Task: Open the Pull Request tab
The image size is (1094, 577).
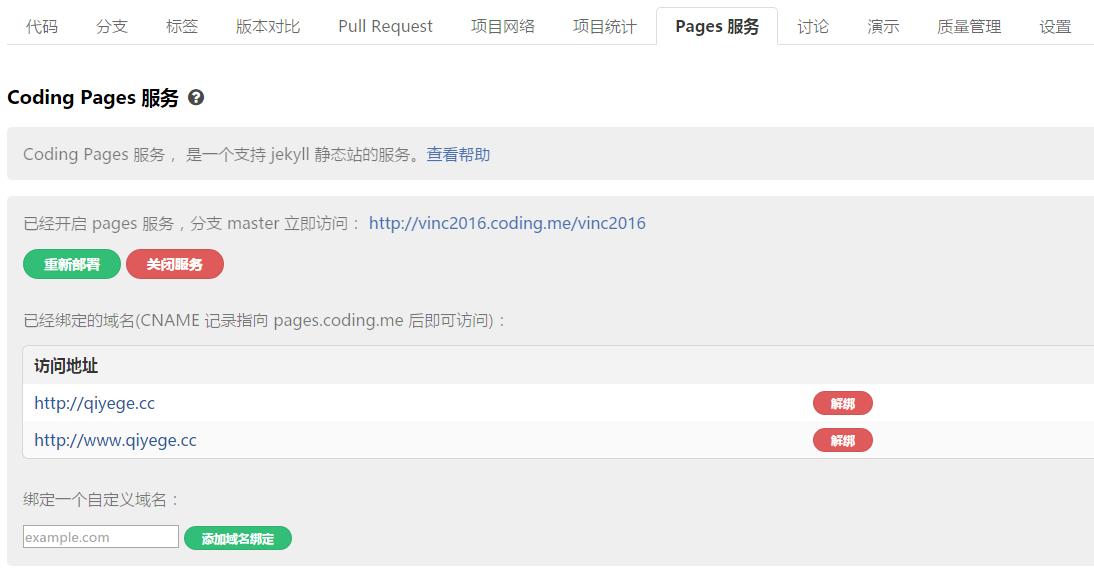Action: click(x=385, y=27)
